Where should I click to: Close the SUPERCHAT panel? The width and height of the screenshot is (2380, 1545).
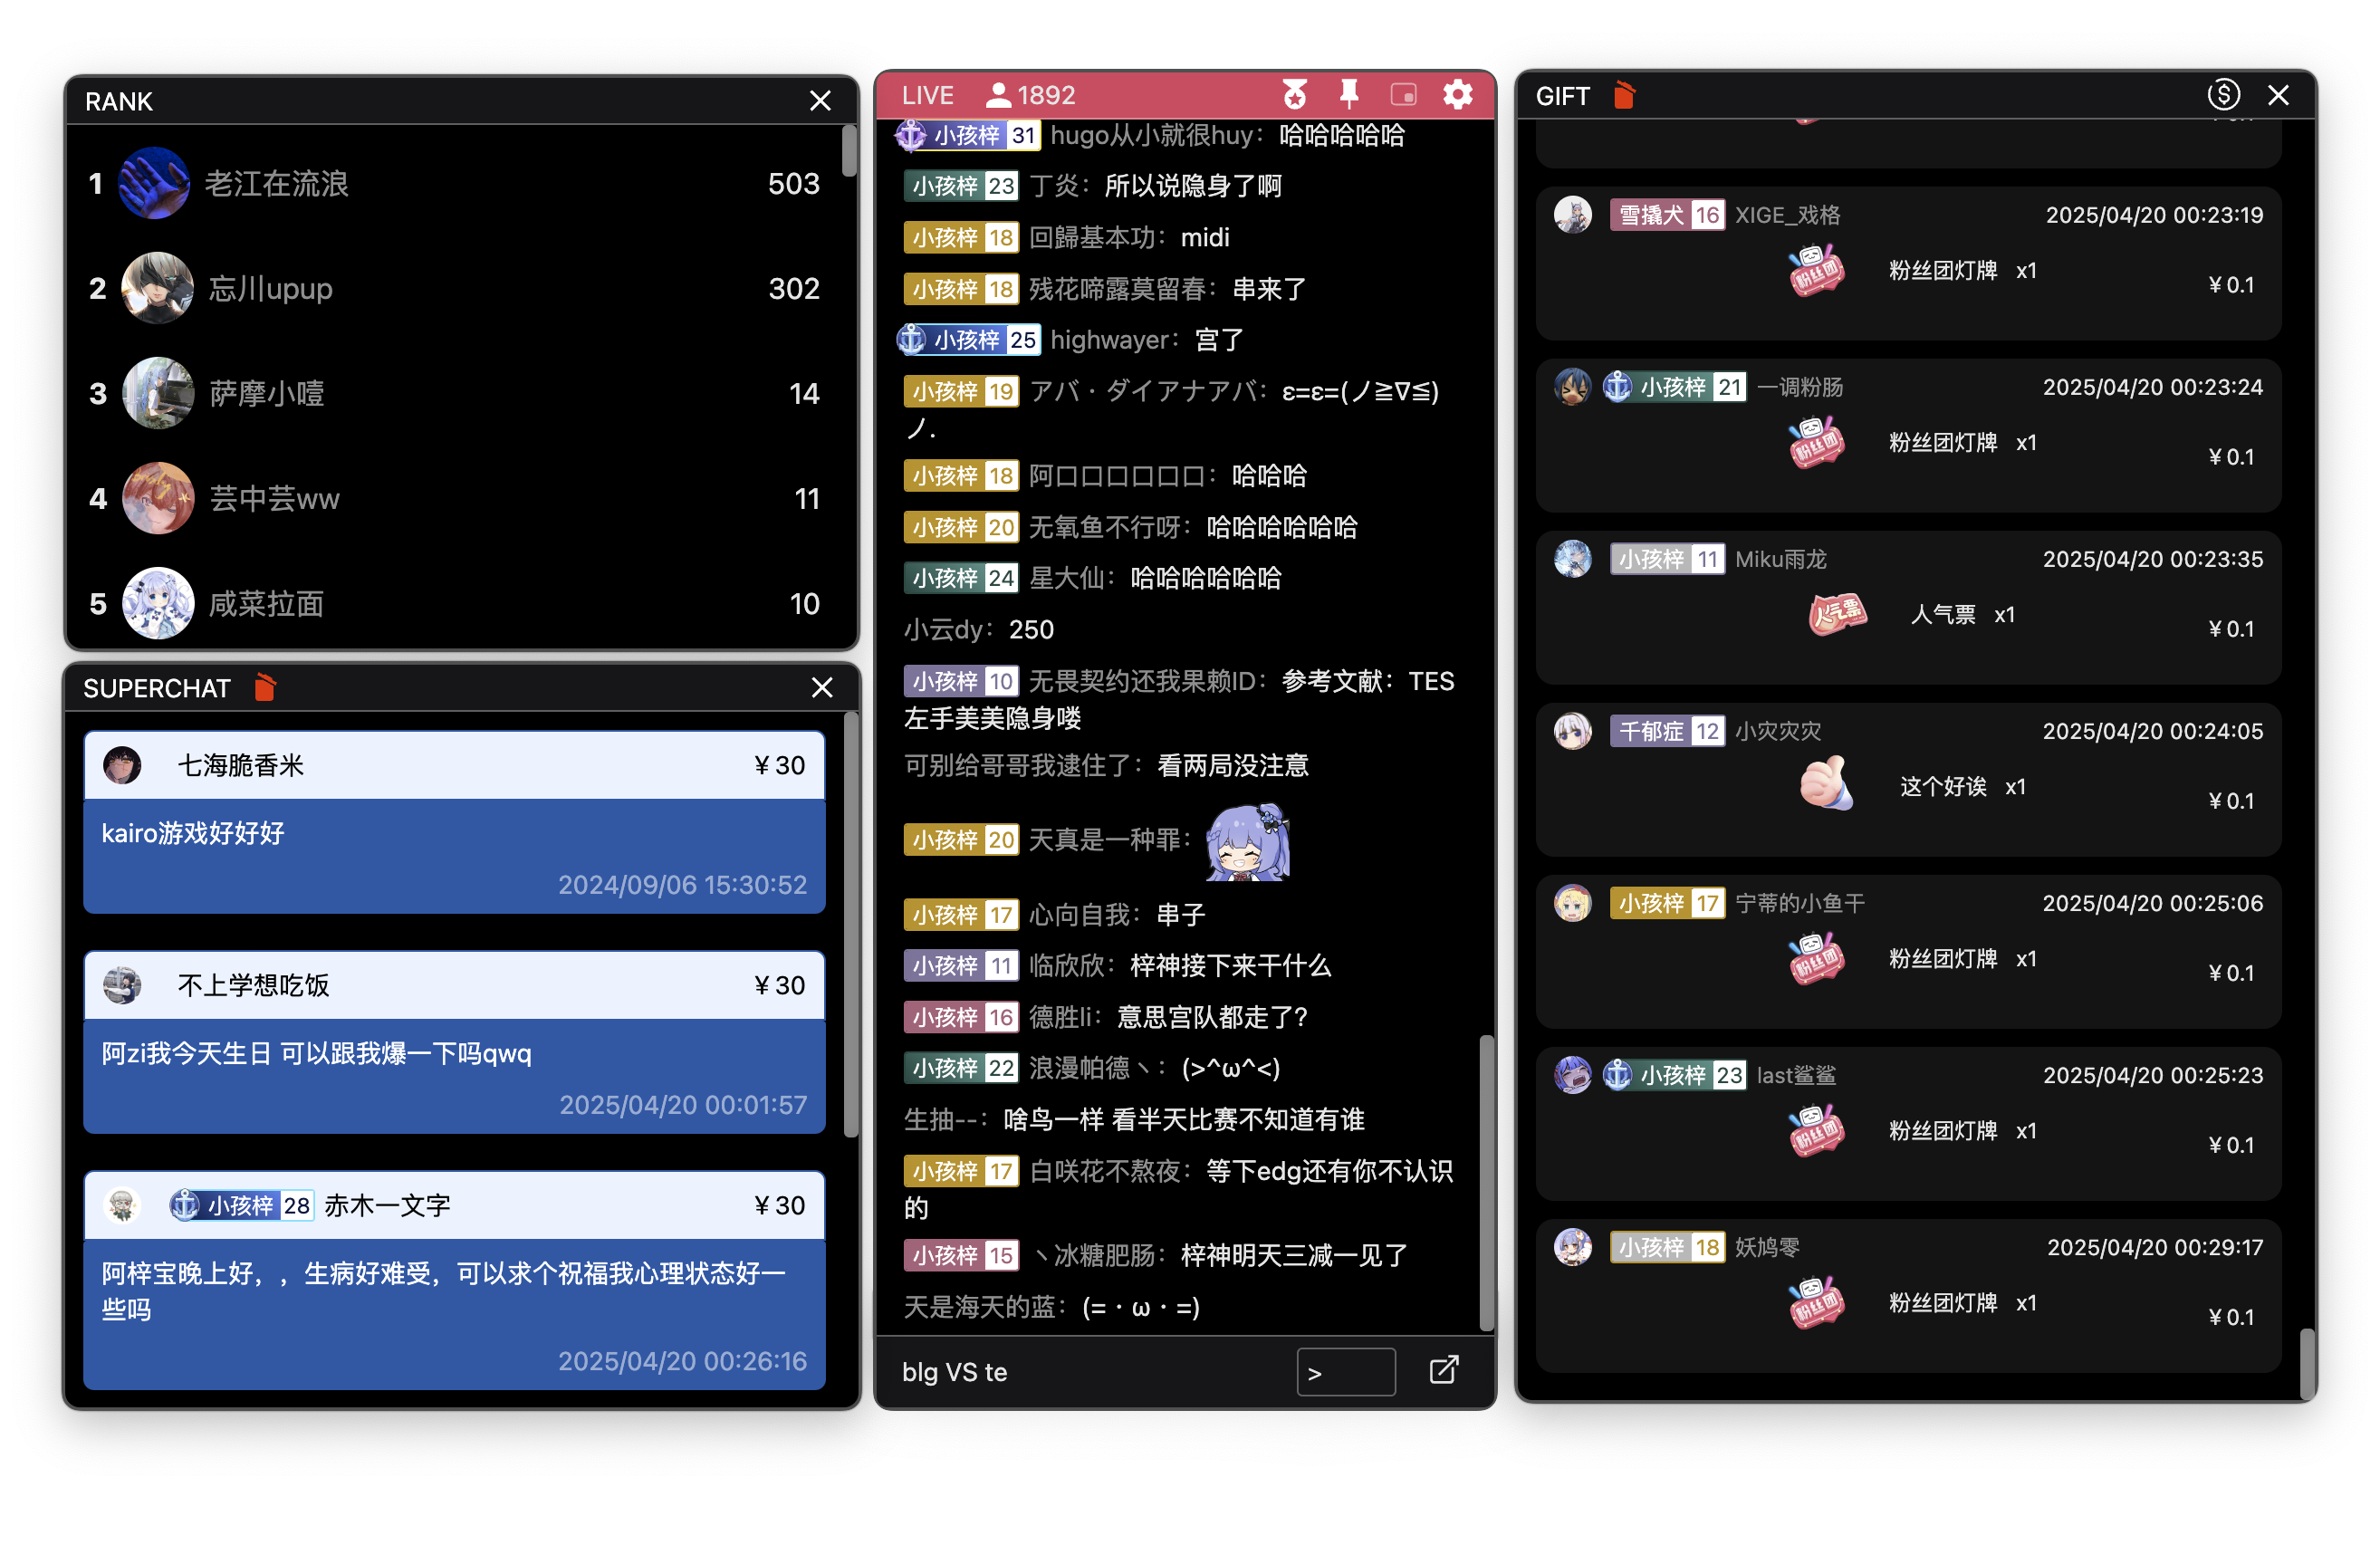[x=822, y=687]
